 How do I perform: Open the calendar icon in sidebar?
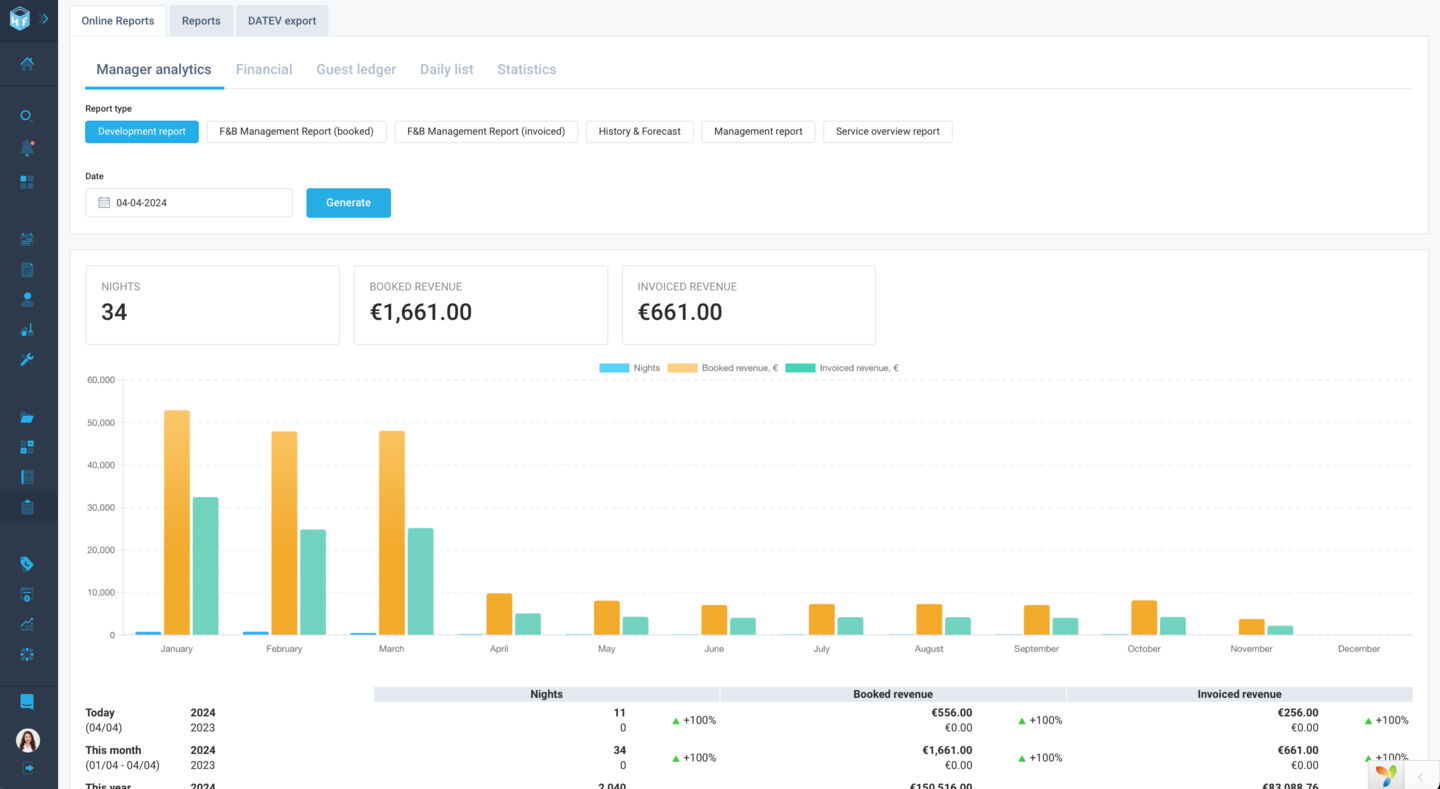(x=27, y=239)
